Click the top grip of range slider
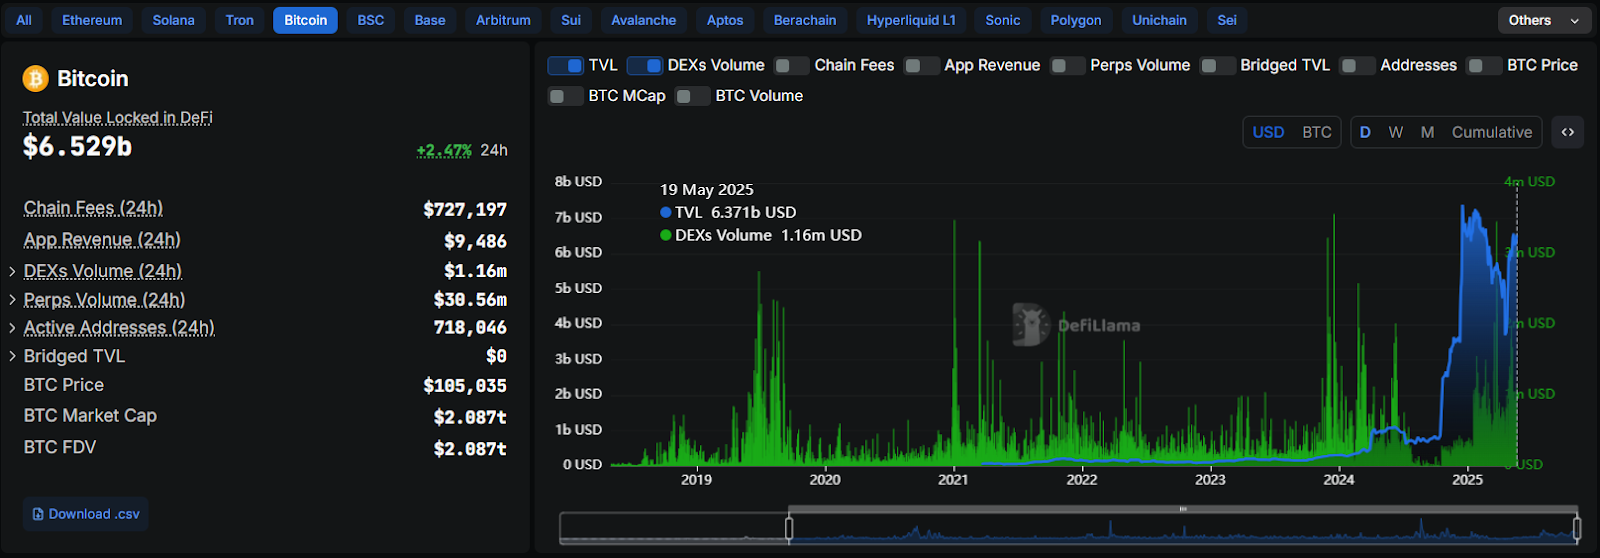This screenshot has width=1600, height=558. (x=1183, y=509)
